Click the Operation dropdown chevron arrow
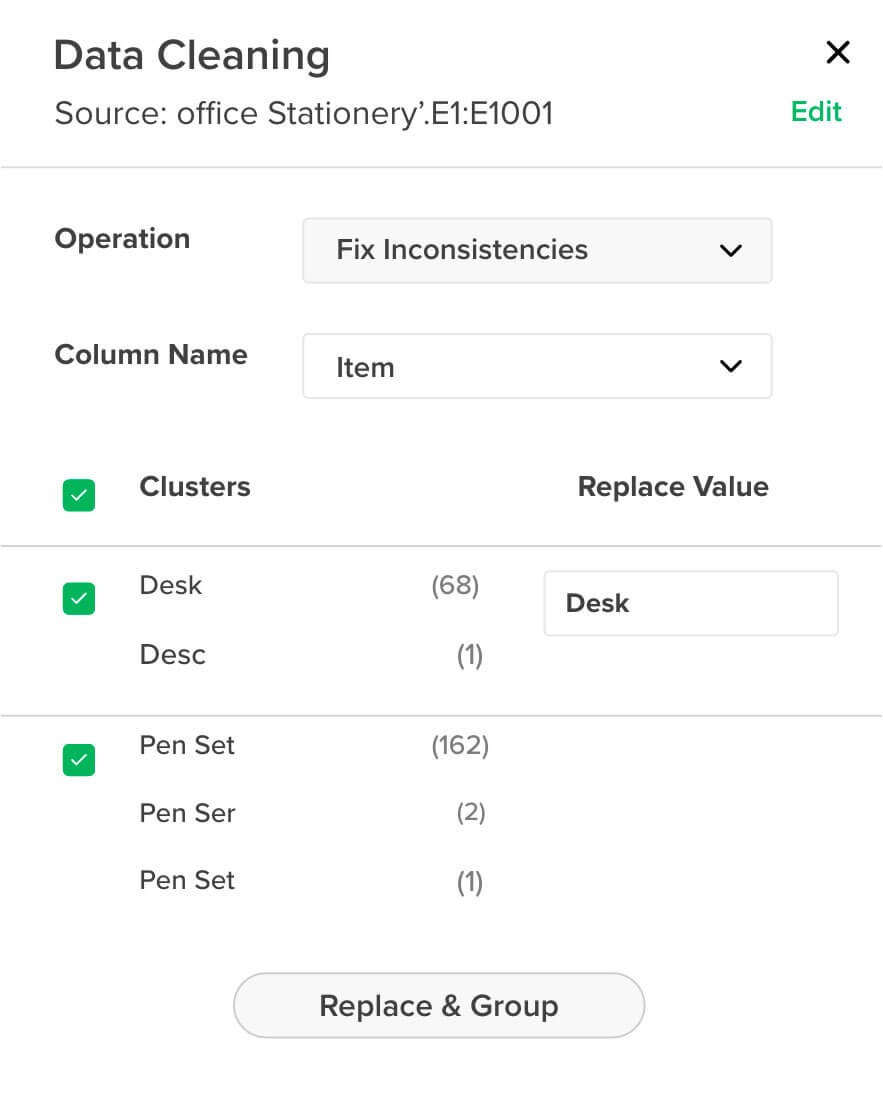This screenshot has height=1093, width=883. (x=731, y=250)
